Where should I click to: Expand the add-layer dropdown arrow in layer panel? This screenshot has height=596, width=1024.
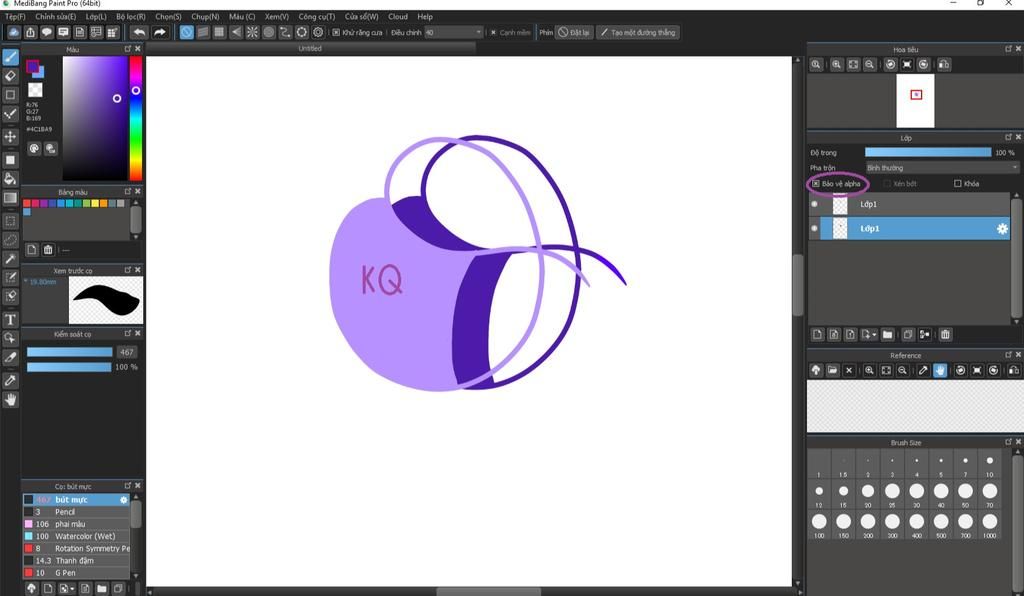point(874,335)
